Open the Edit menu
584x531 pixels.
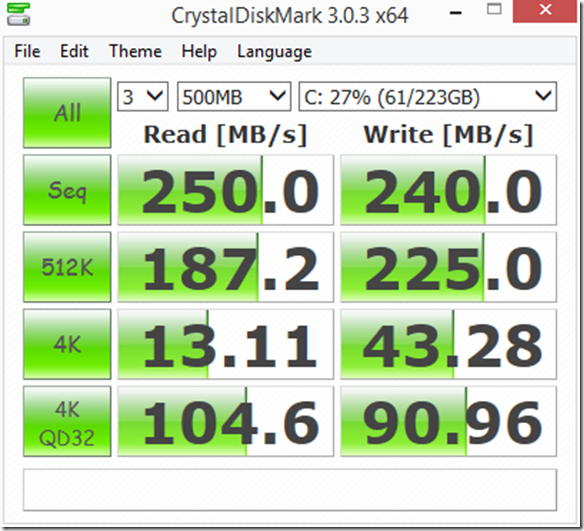[x=74, y=51]
